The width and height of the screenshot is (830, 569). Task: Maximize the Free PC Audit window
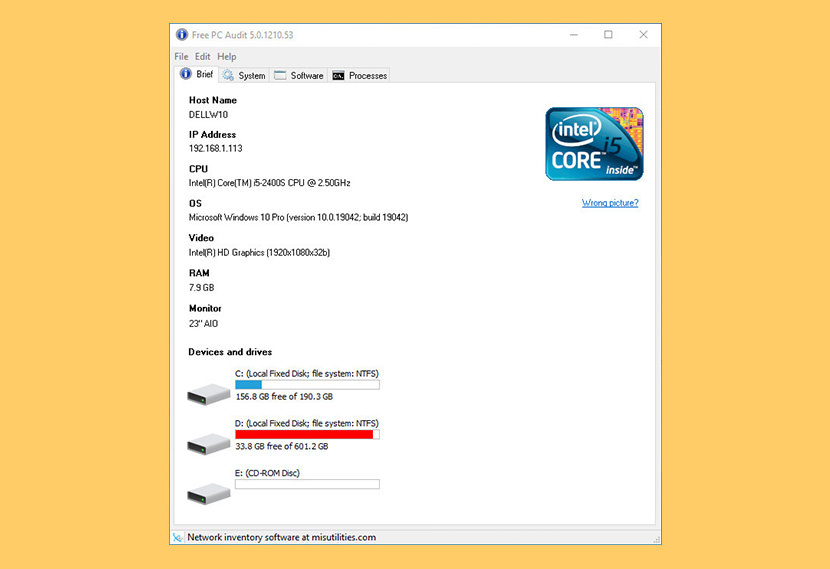coord(608,34)
